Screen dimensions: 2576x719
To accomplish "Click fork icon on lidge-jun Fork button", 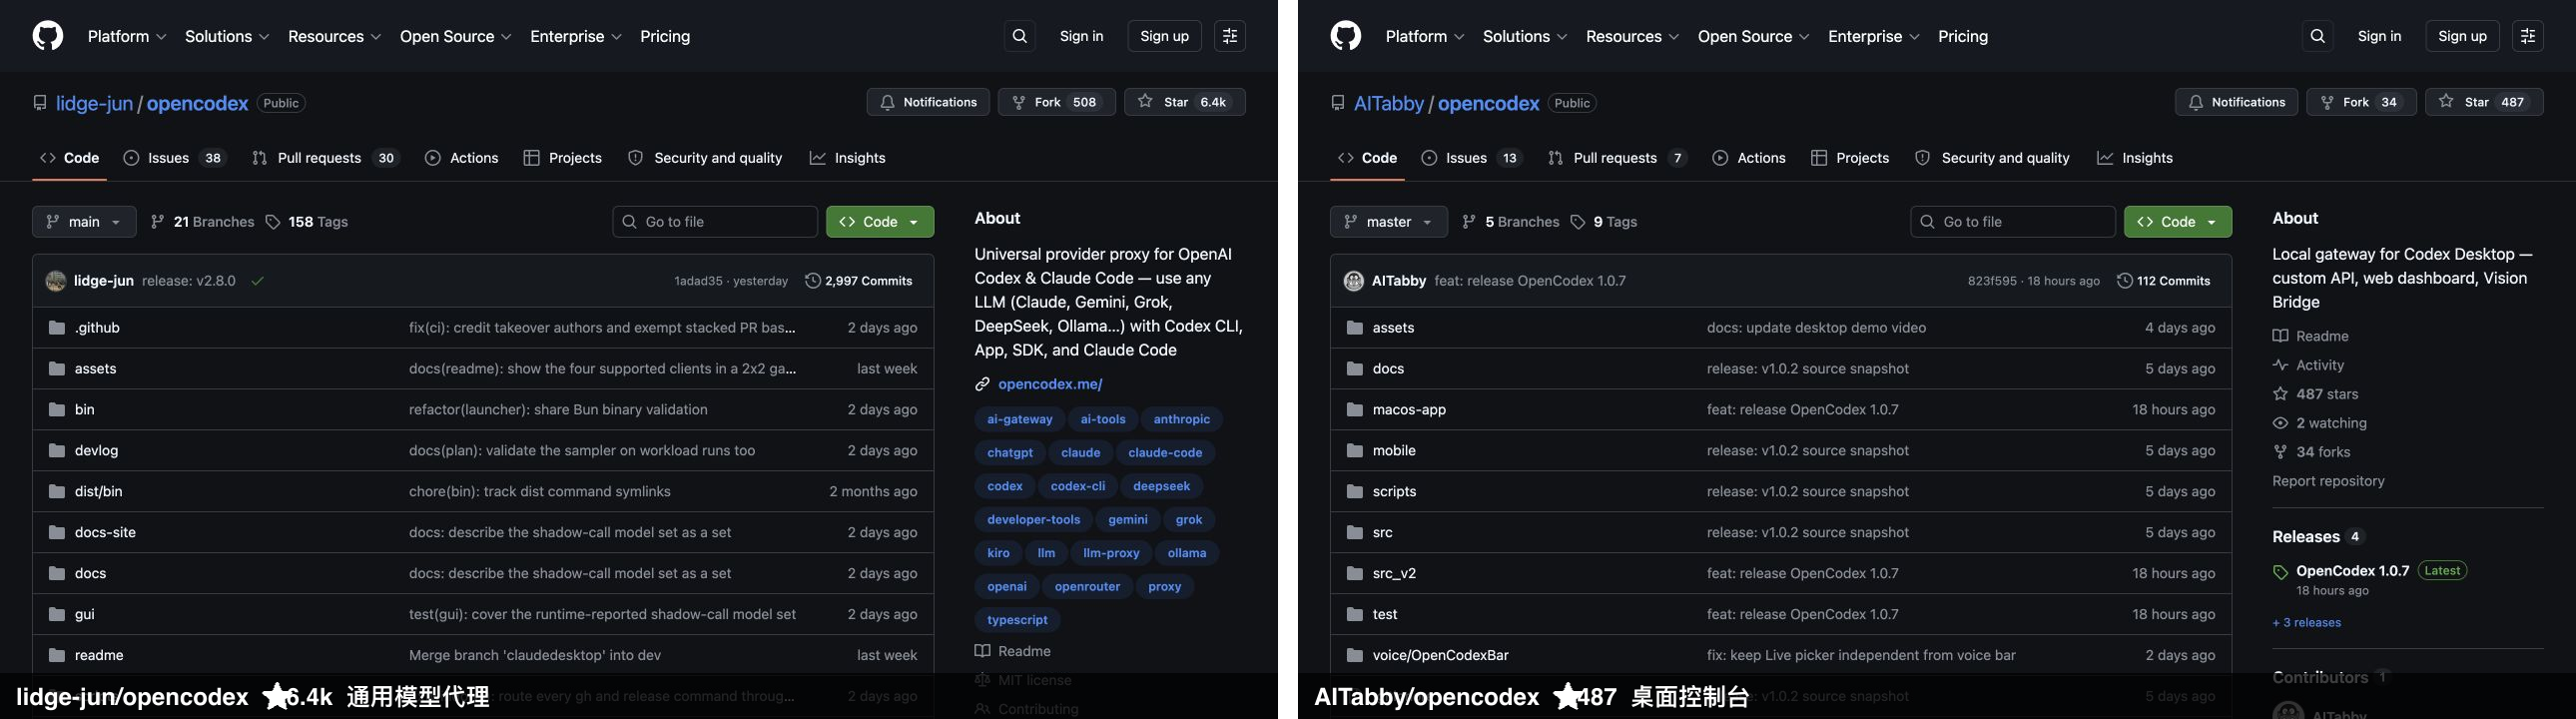I will click(1018, 102).
